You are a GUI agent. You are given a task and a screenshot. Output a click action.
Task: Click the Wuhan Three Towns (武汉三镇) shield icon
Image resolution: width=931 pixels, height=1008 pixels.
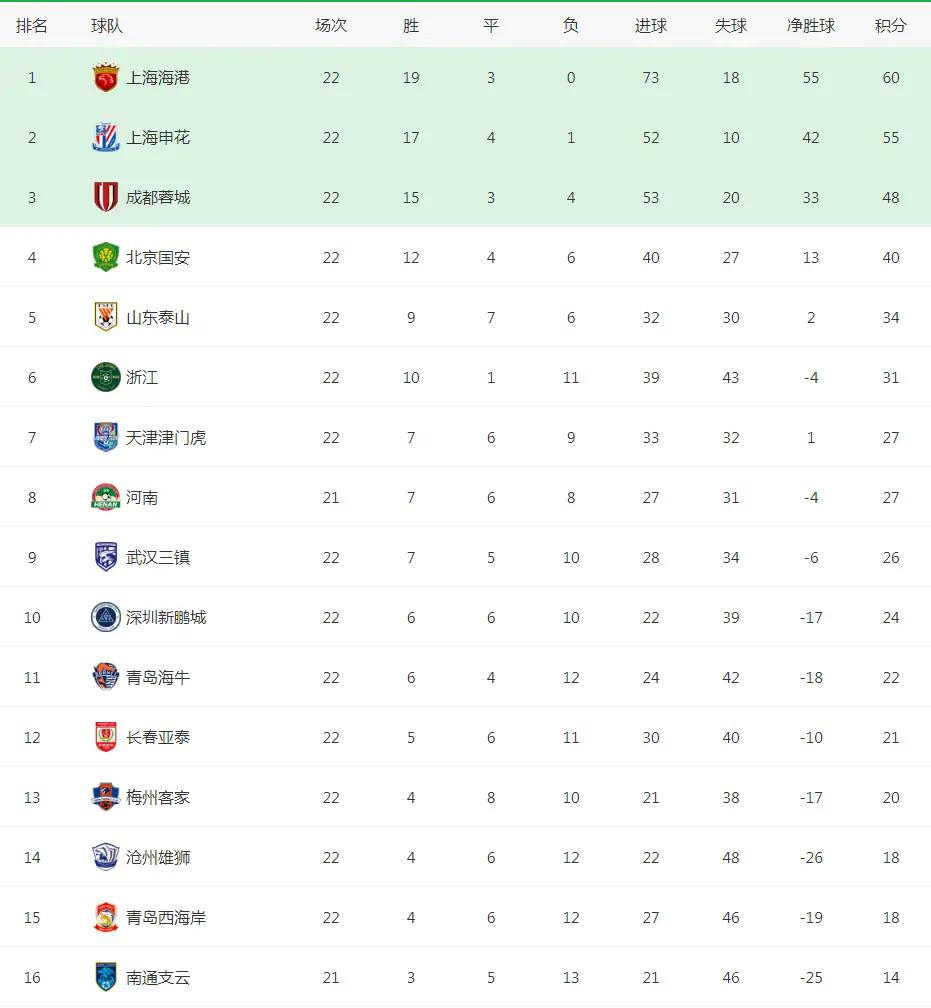tap(105, 558)
